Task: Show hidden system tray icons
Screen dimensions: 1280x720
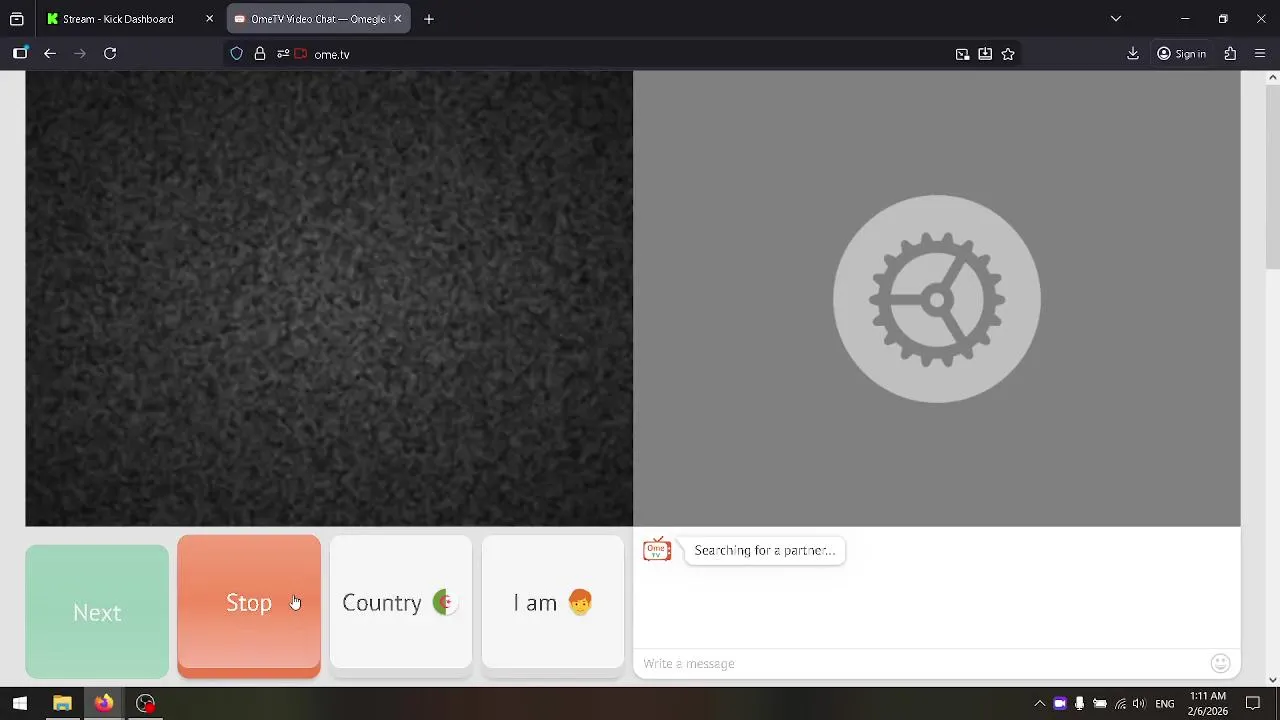Action: (1039, 704)
